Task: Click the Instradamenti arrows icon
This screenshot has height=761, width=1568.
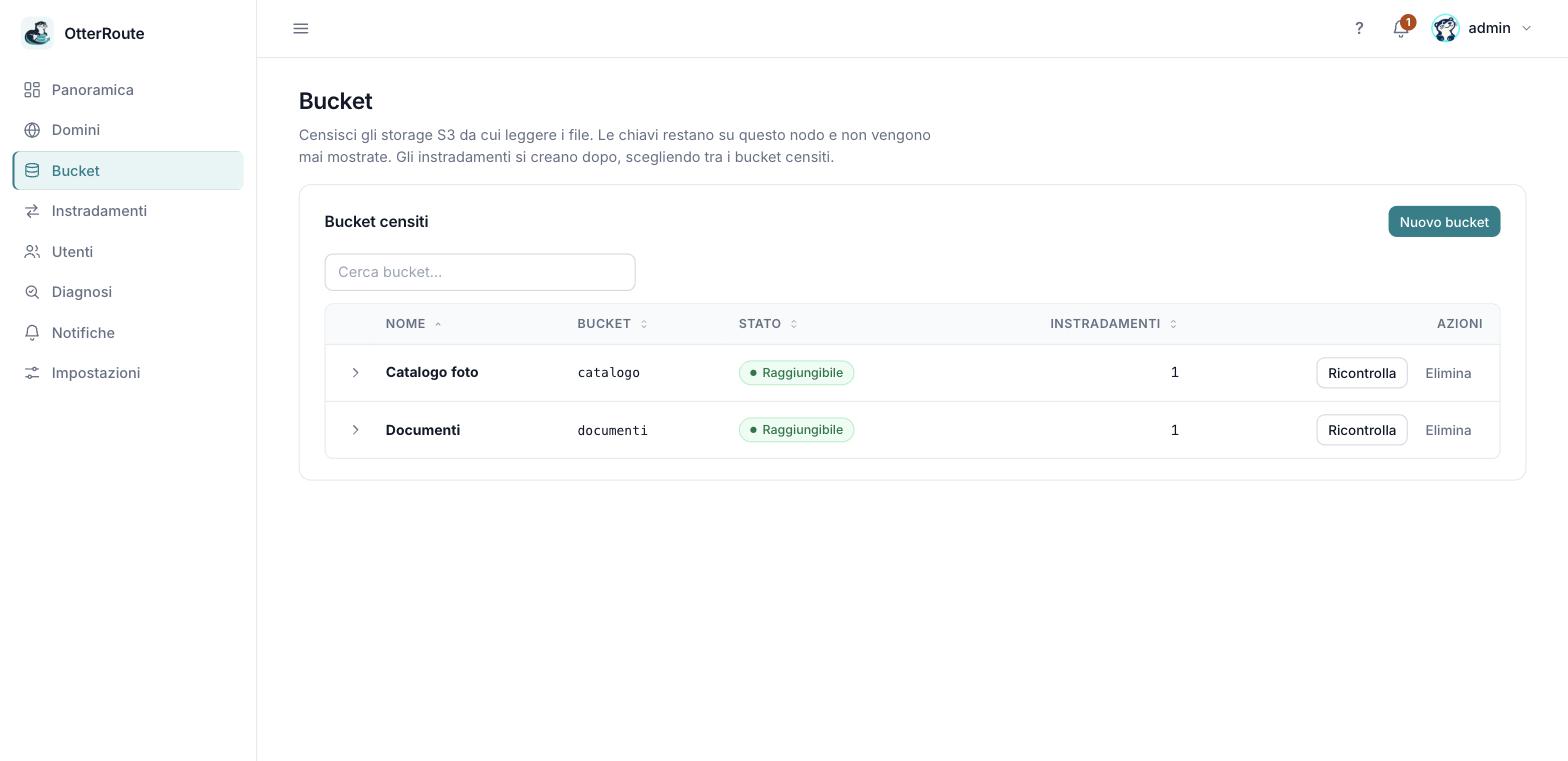Action: [x=32, y=211]
